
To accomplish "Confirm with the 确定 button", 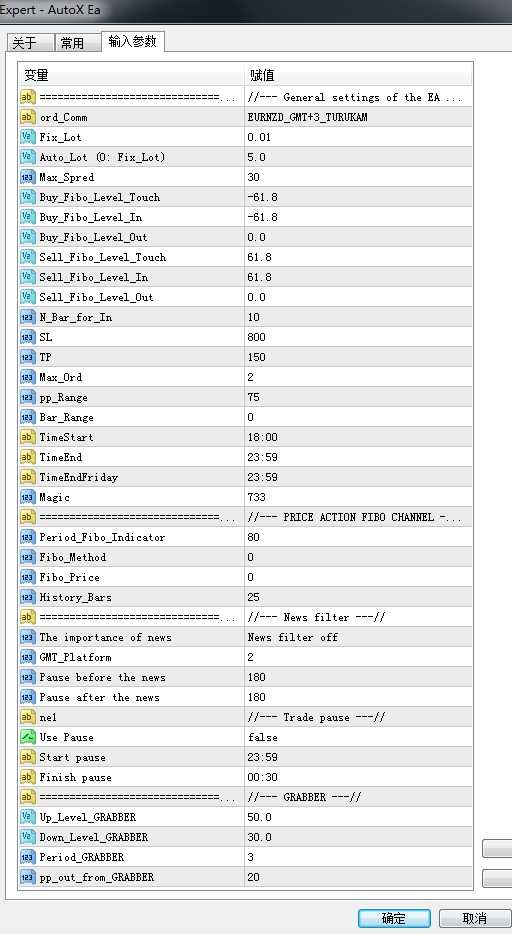I will click(394, 918).
